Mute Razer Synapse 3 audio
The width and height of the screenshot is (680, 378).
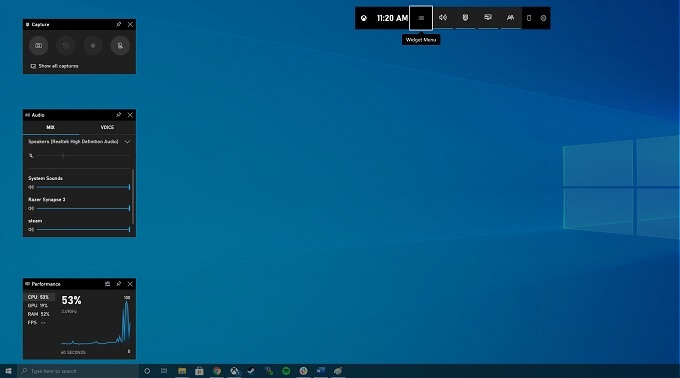tap(31, 209)
